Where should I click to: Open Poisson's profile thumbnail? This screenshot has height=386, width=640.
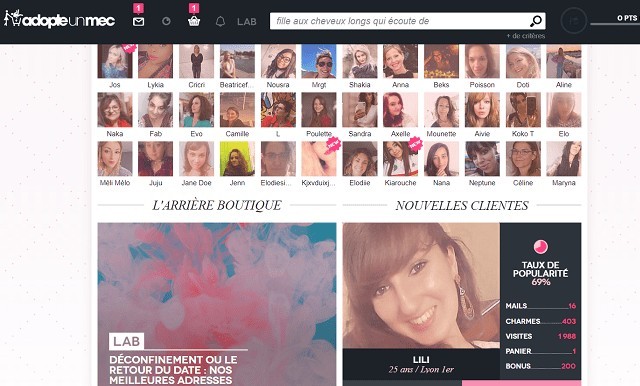tap(482, 61)
